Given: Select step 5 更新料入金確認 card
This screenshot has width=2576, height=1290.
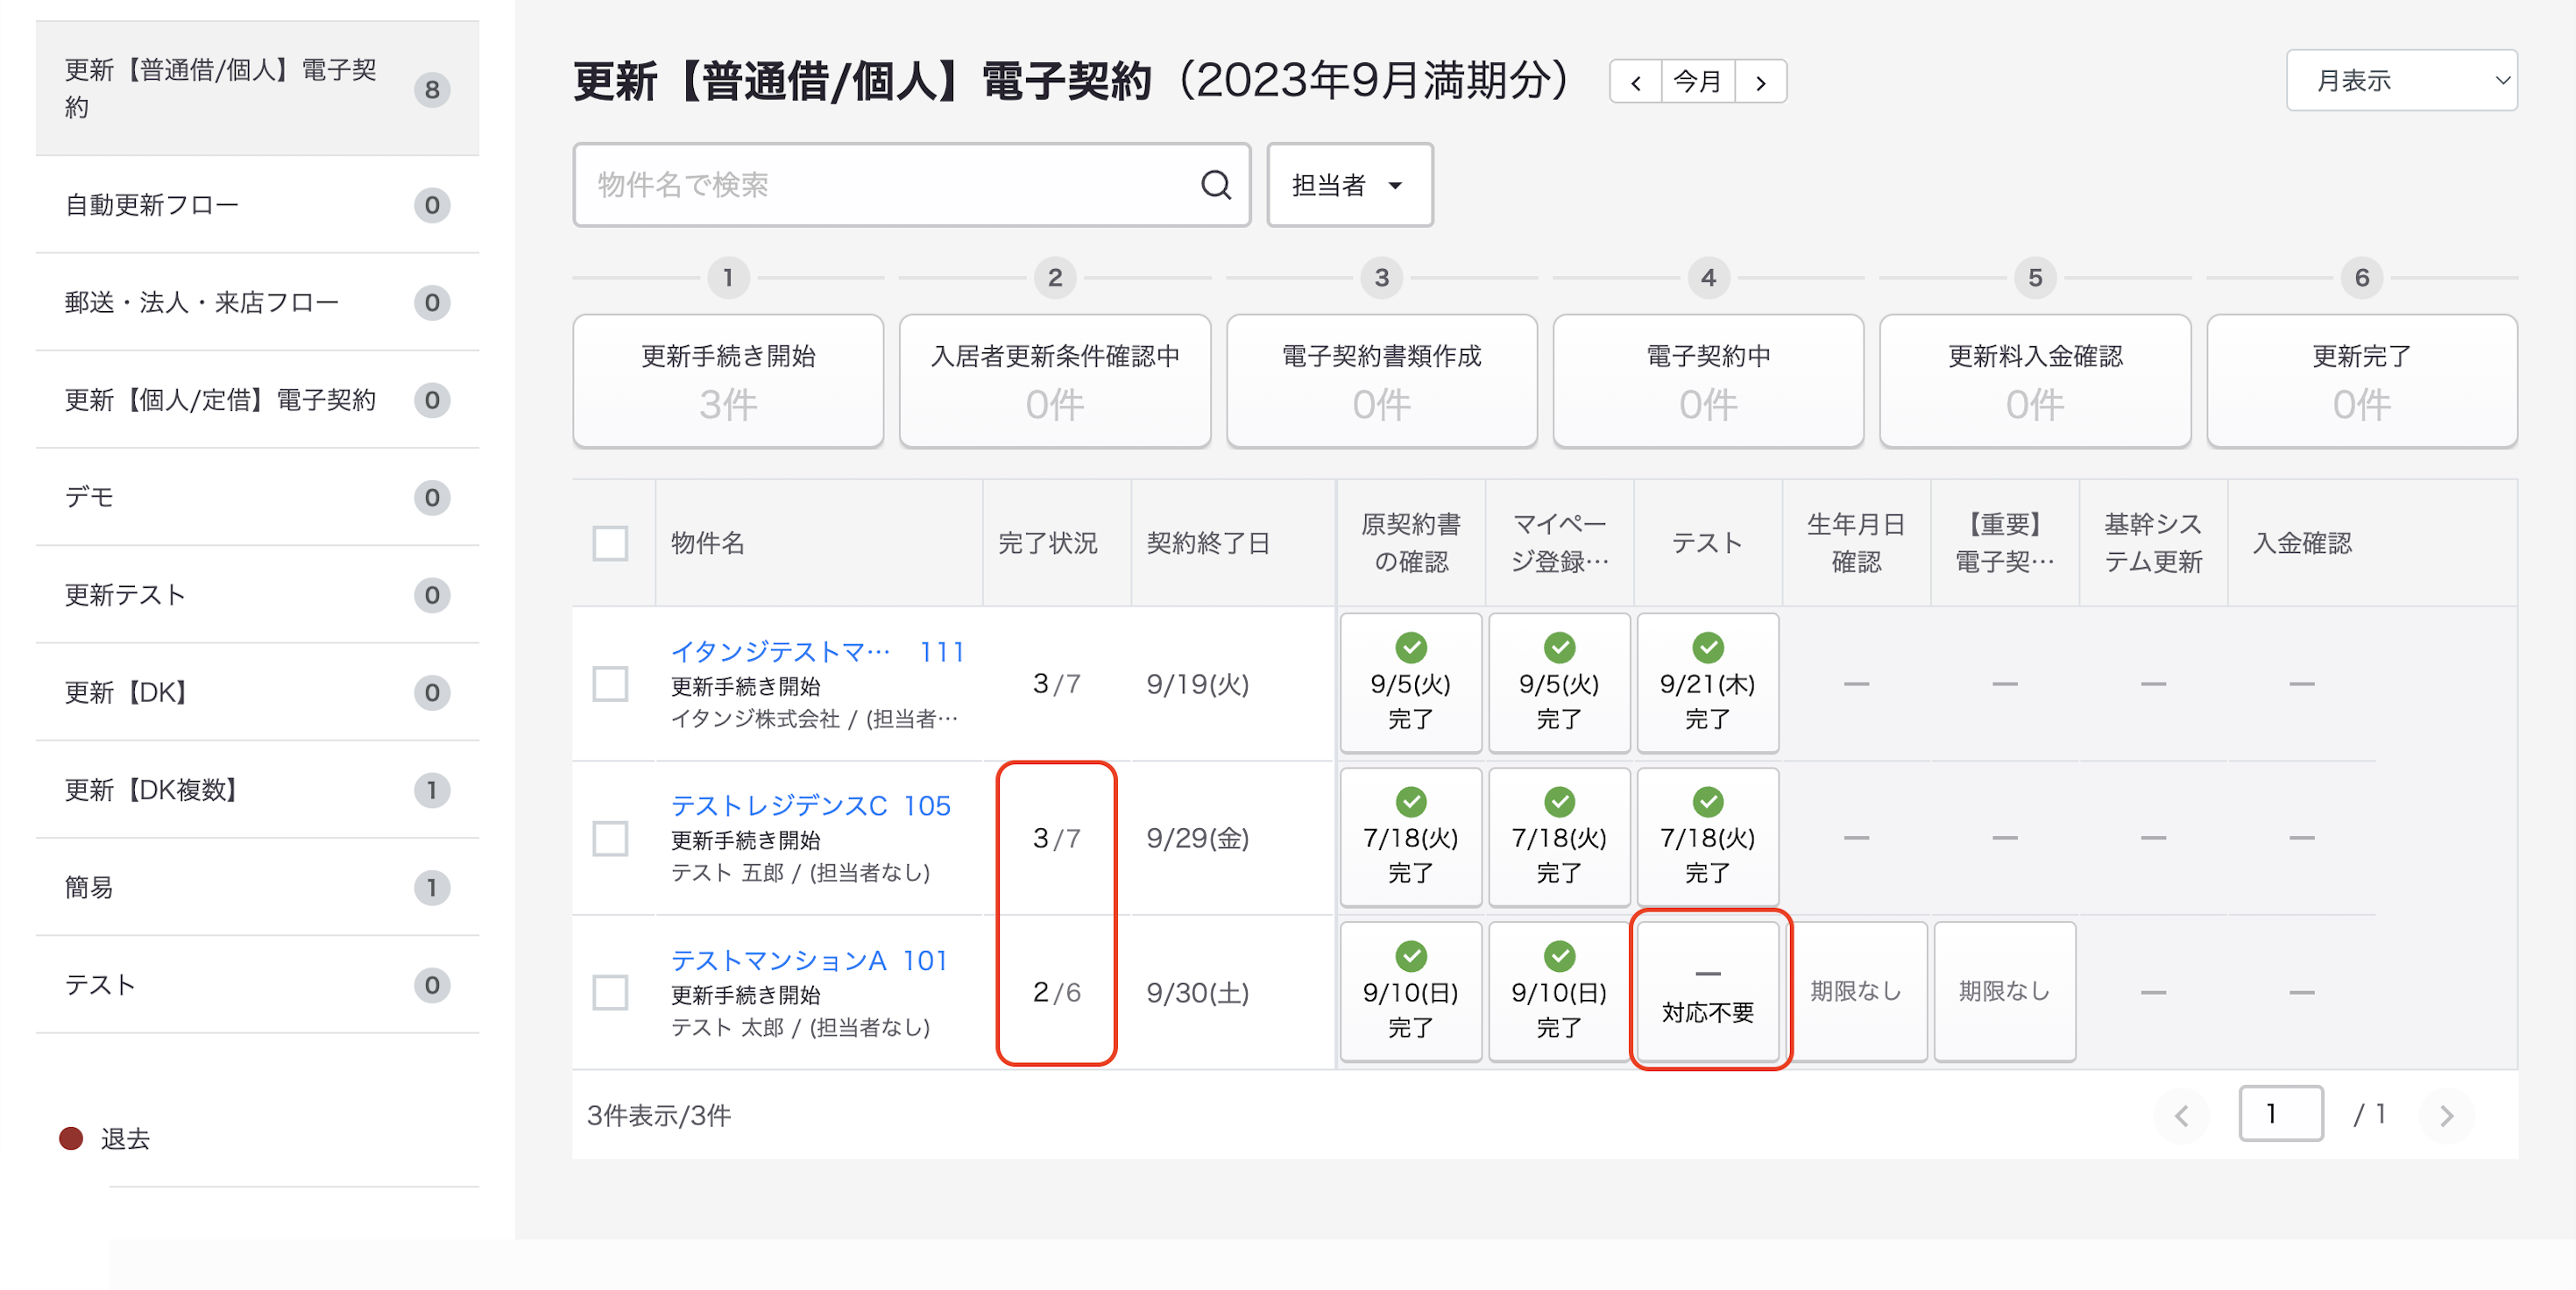Looking at the screenshot, I should [2035, 381].
